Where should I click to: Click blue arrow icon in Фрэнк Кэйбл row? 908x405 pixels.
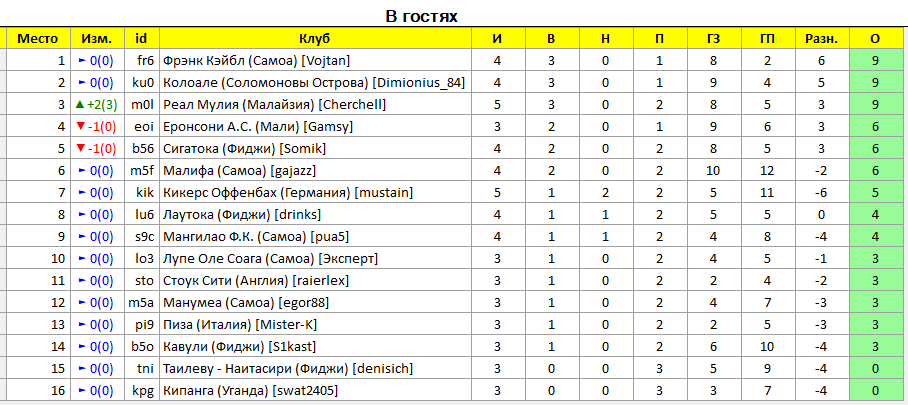pos(81,61)
